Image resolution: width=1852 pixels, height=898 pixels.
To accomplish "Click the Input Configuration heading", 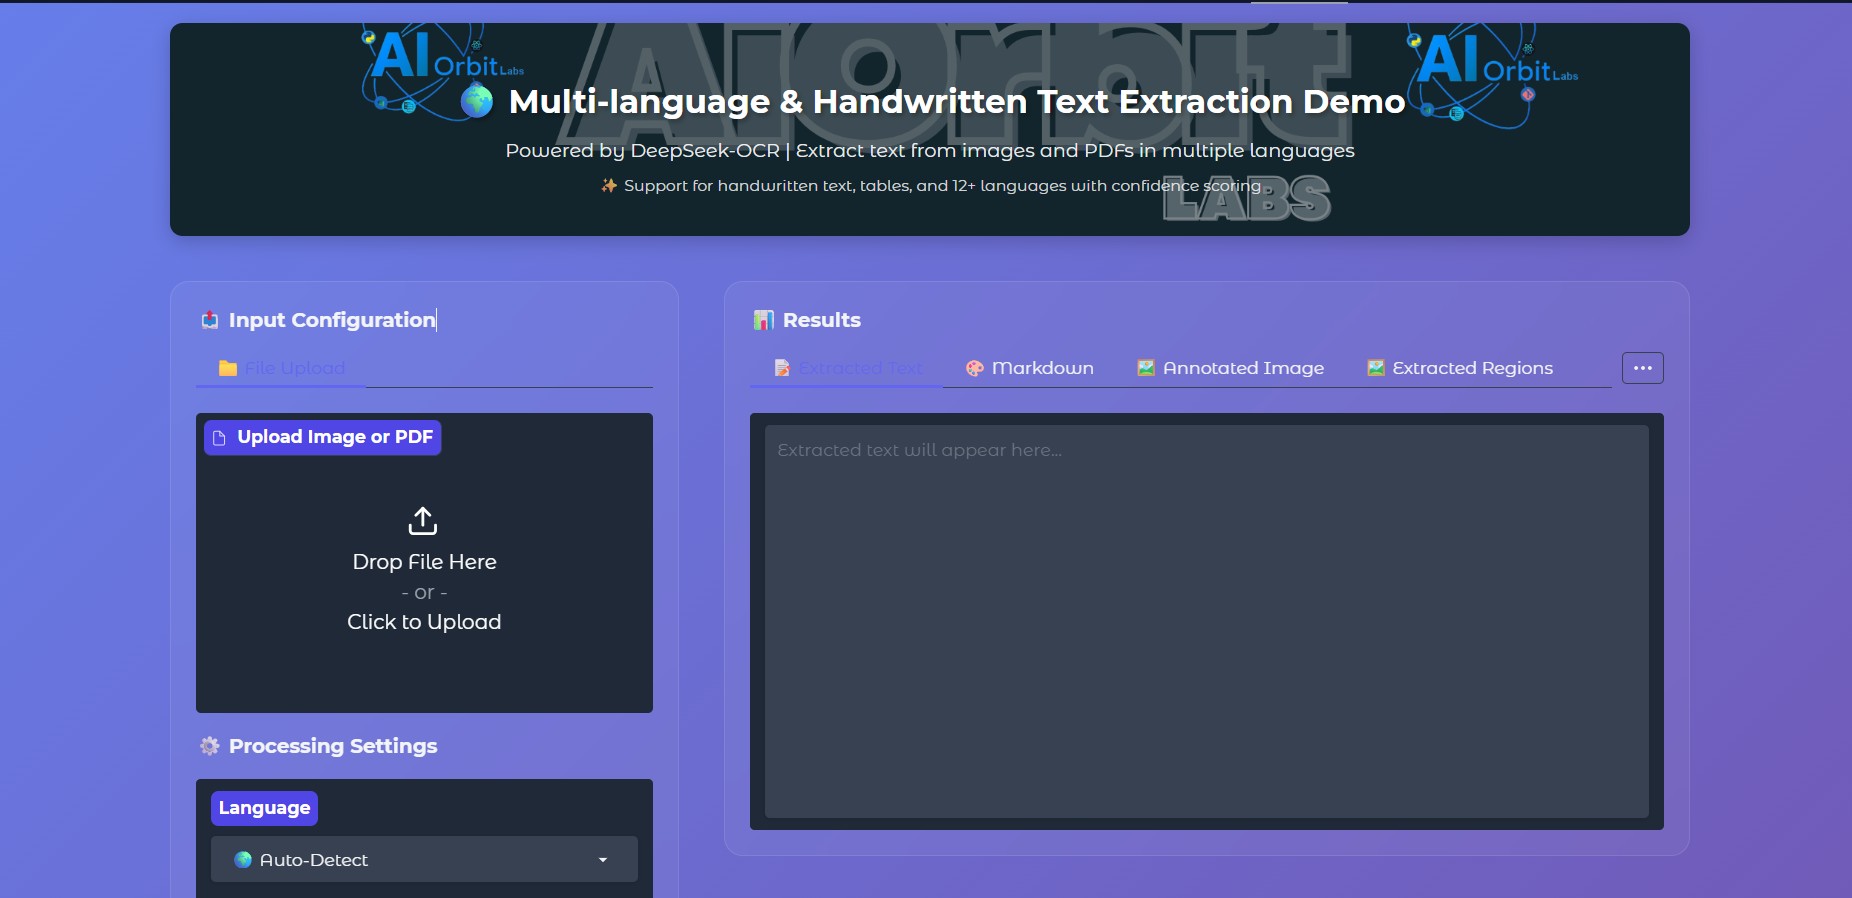I will 332,320.
